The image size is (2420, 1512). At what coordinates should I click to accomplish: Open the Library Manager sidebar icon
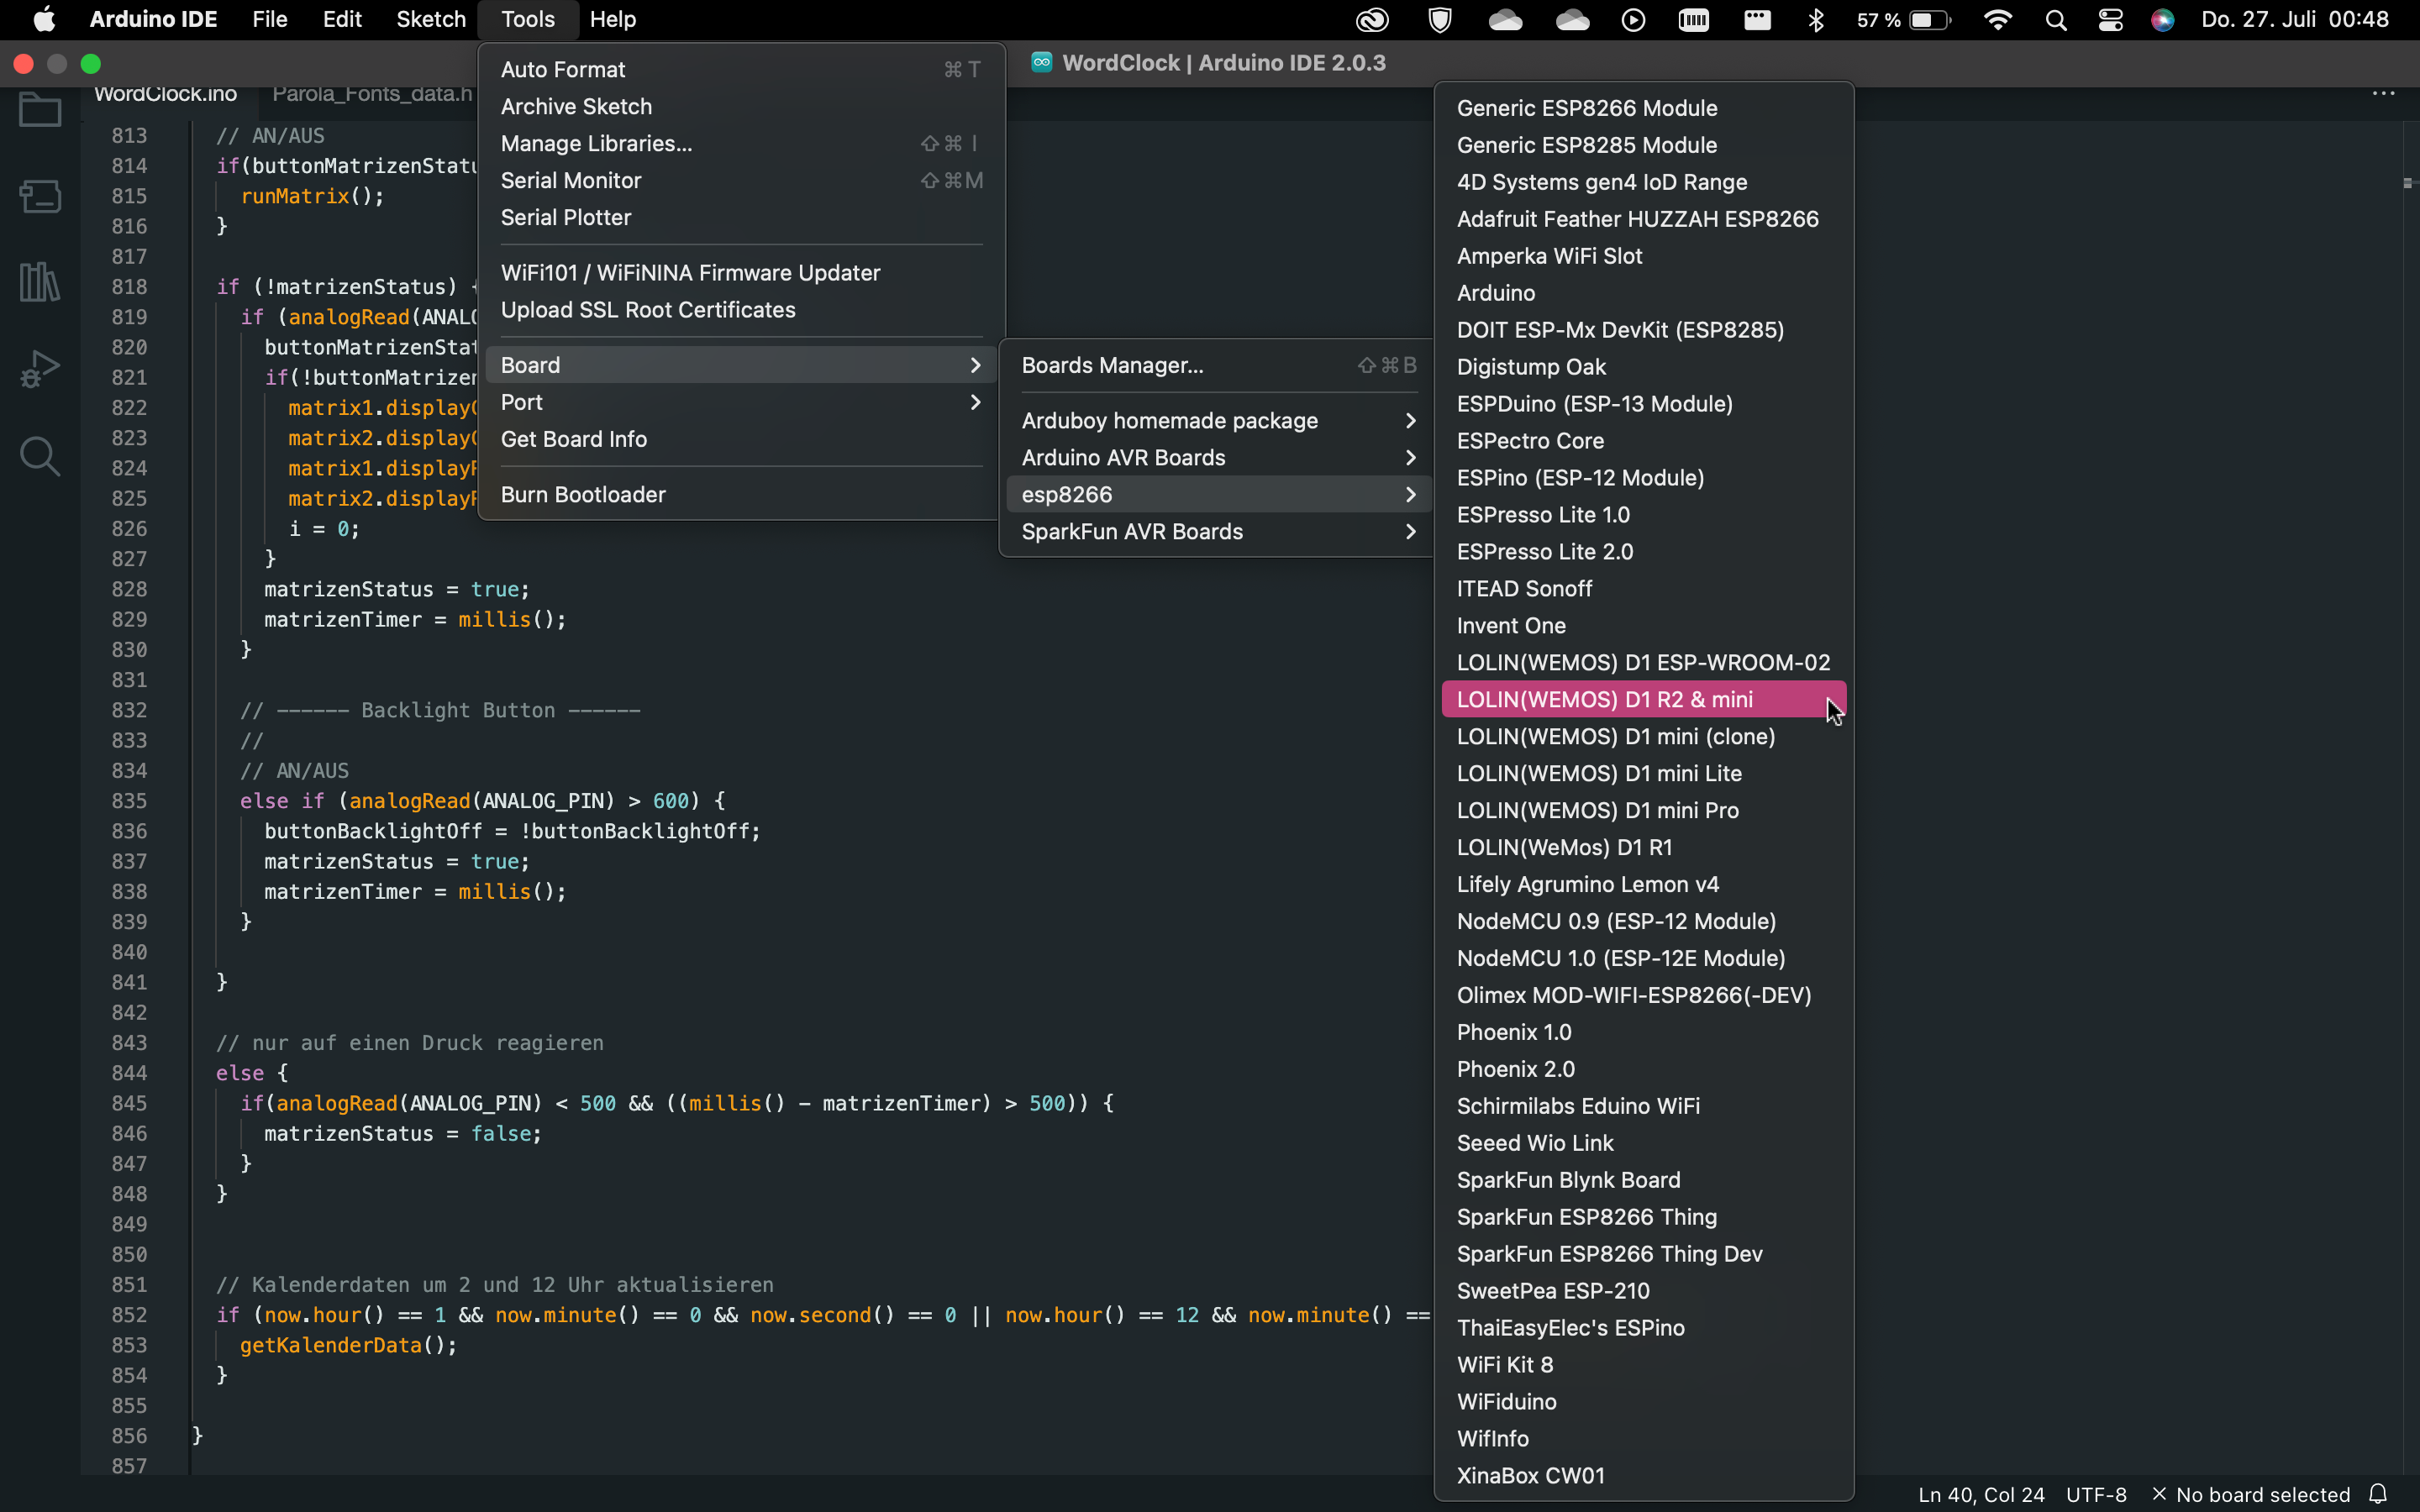[x=40, y=282]
